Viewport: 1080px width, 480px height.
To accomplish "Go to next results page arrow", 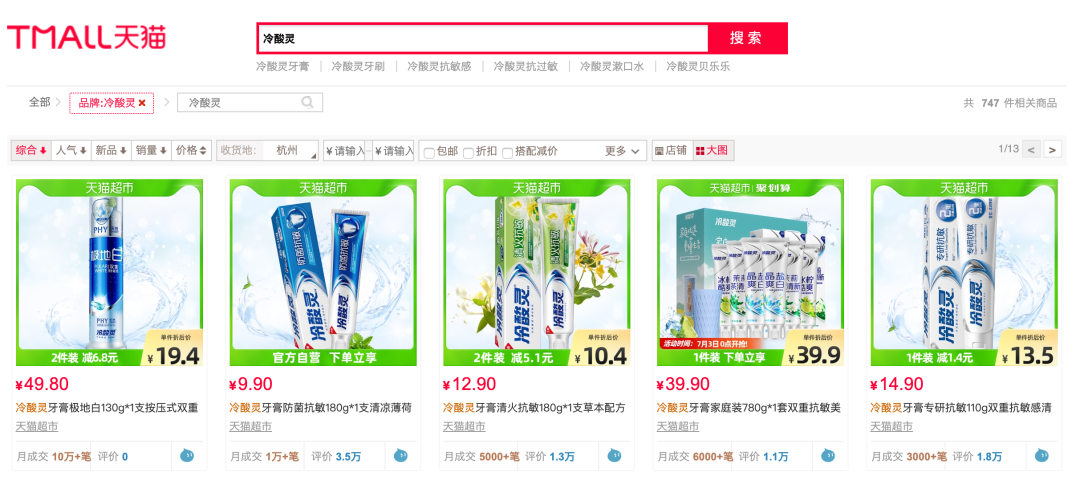I will point(1052,149).
